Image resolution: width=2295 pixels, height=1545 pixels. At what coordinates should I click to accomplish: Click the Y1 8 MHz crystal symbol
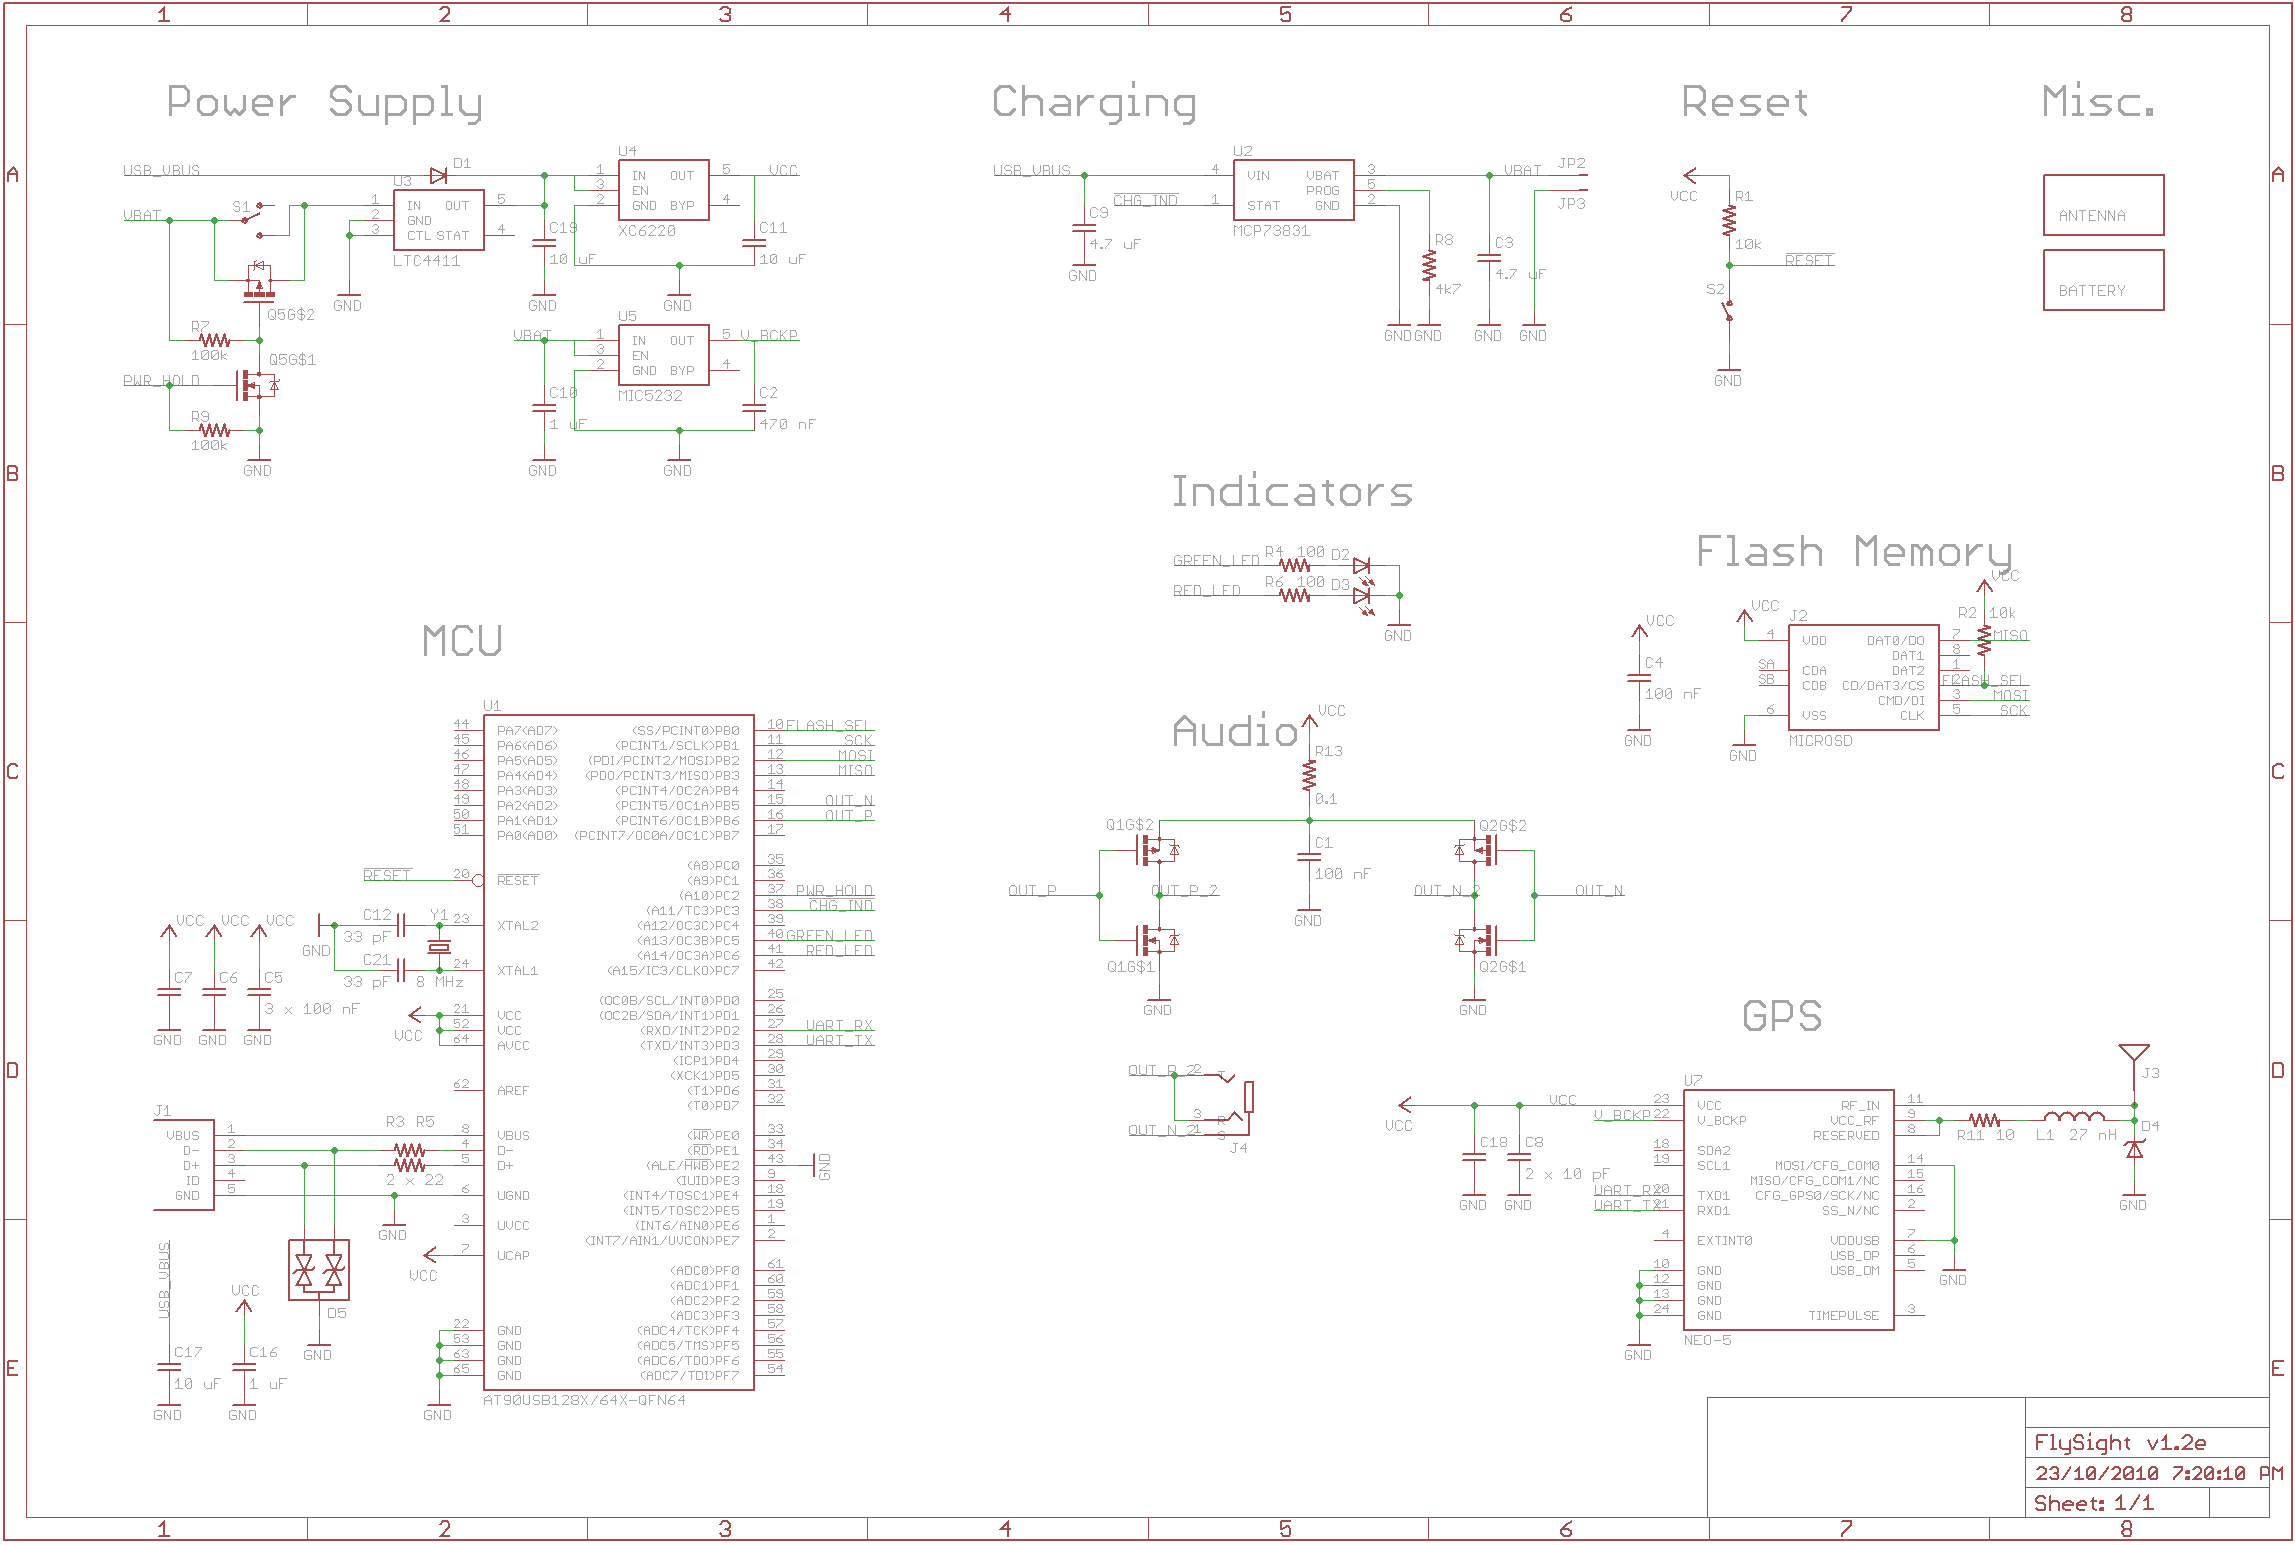tap(438, 946)
